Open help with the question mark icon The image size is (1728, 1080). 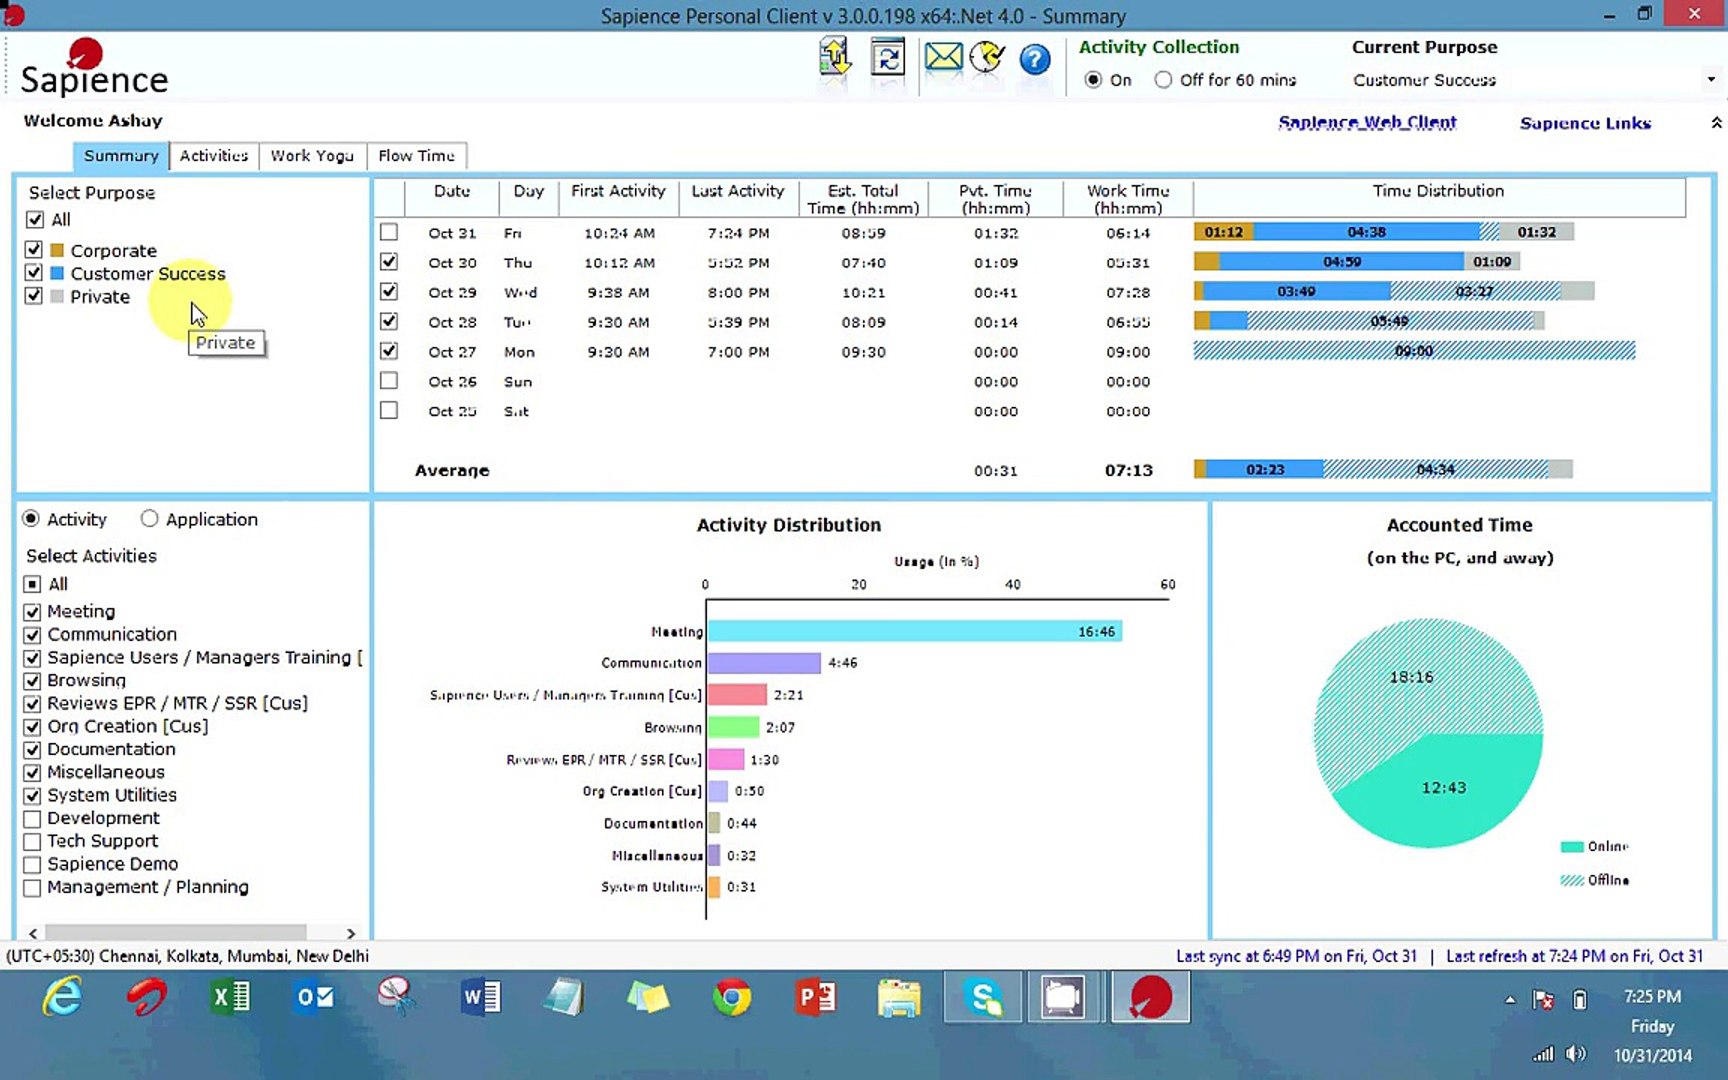[x=1034, y=60]
